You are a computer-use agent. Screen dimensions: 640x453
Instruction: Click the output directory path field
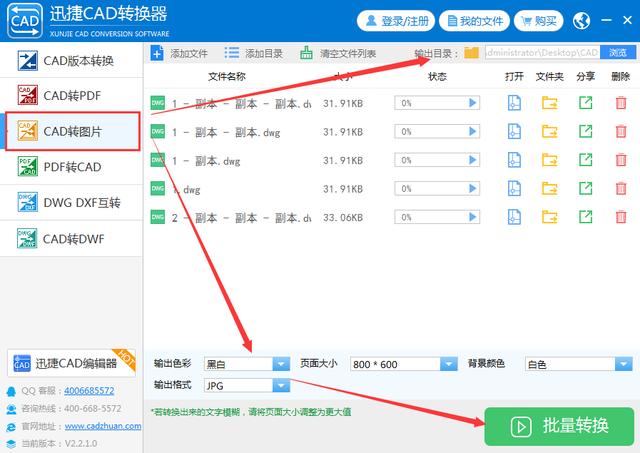pyautogui.click(x=542, y=52)
